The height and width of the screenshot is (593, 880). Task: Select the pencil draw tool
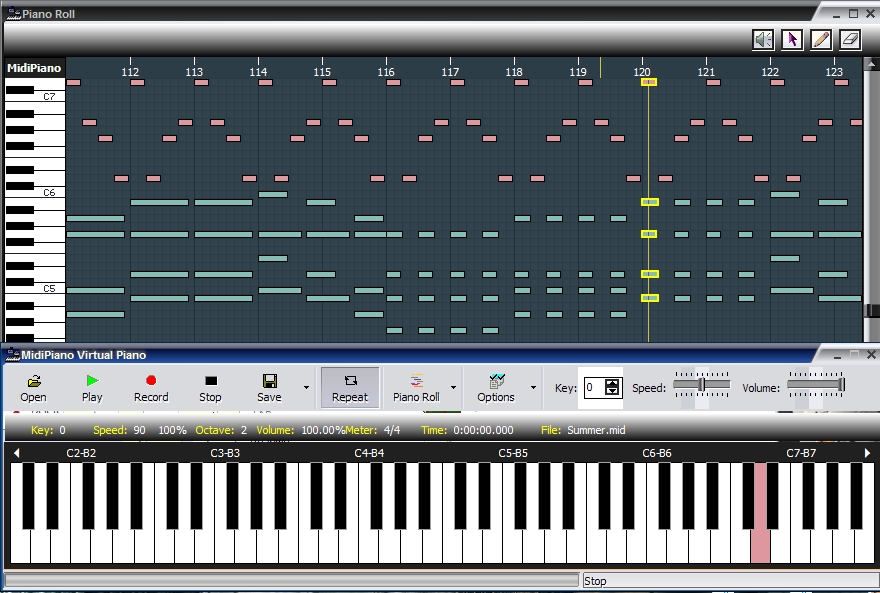(x=821, y=40)
